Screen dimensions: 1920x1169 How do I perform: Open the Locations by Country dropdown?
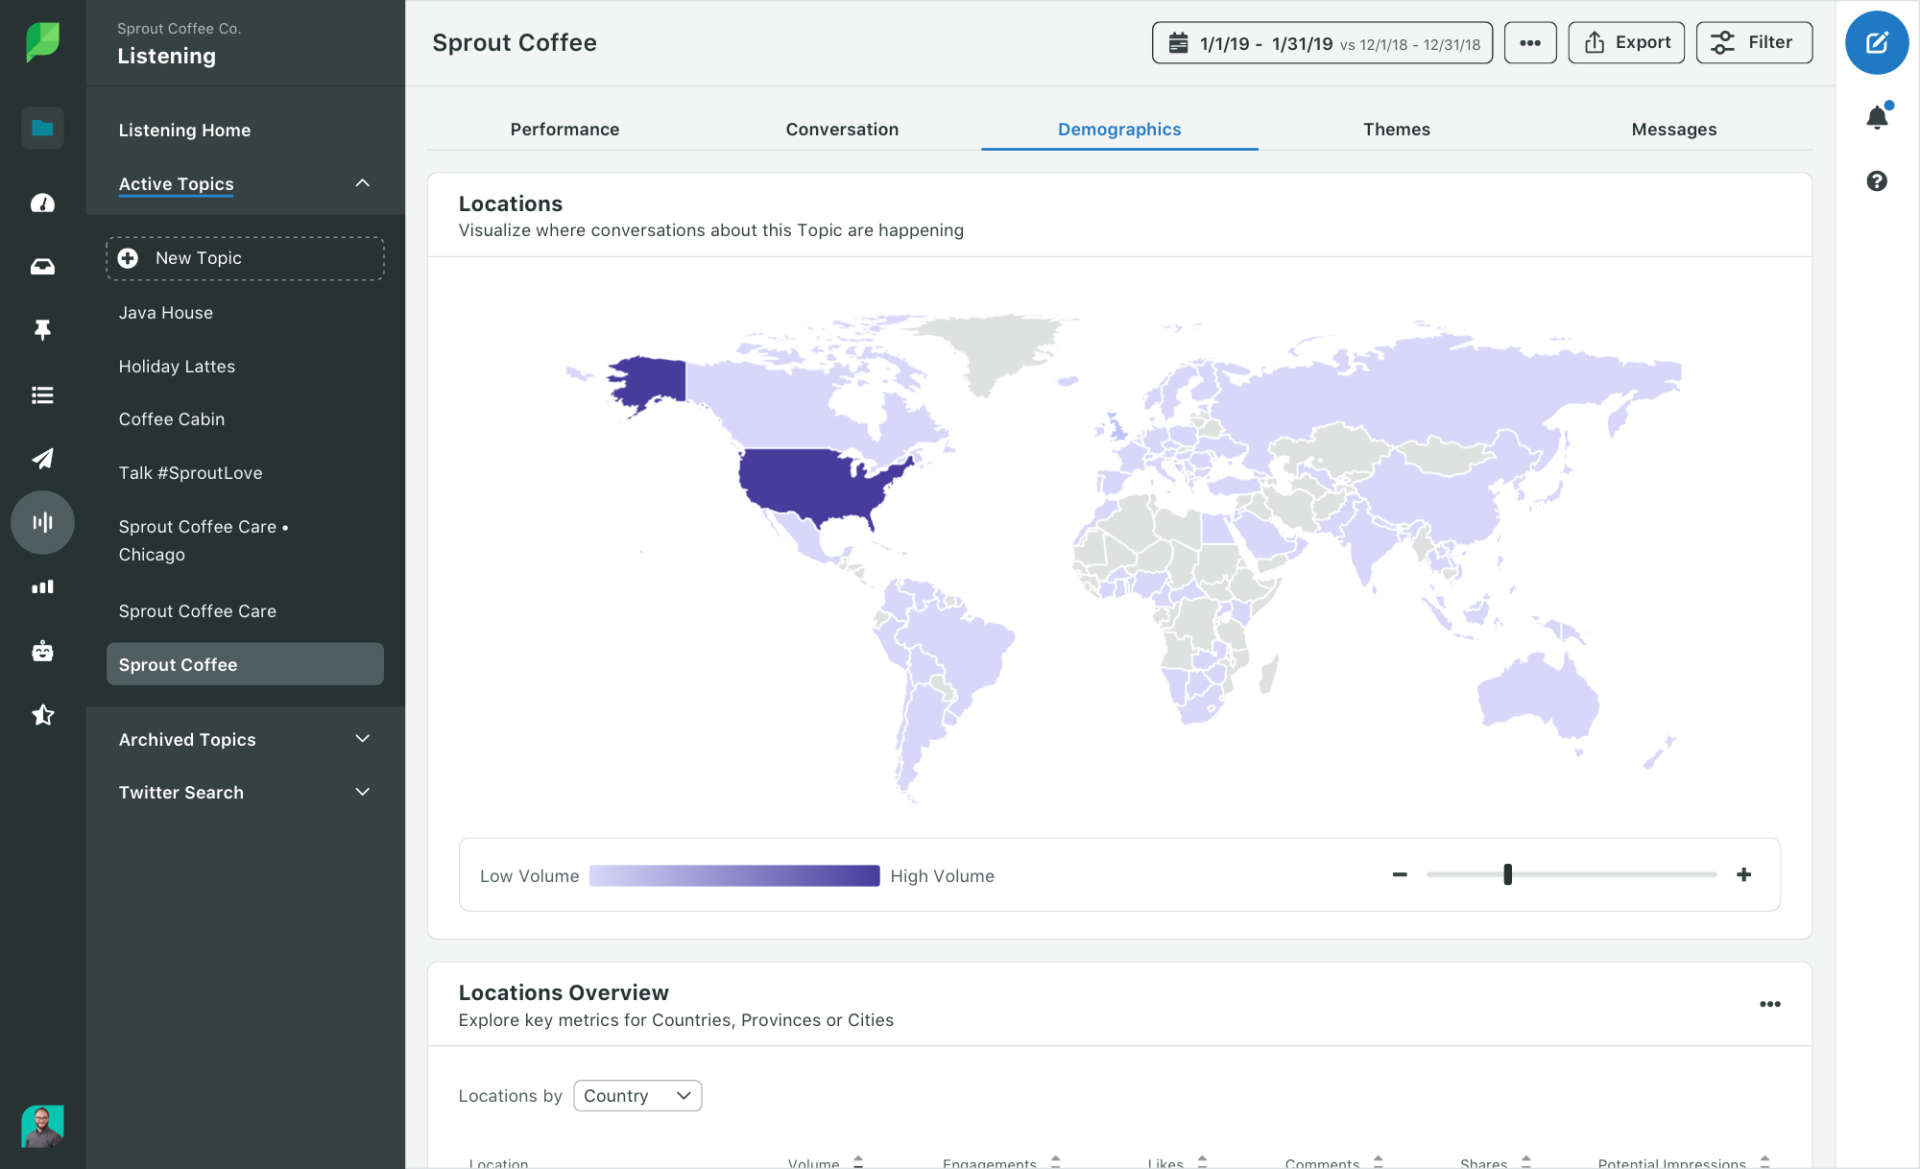(637, 1095)
